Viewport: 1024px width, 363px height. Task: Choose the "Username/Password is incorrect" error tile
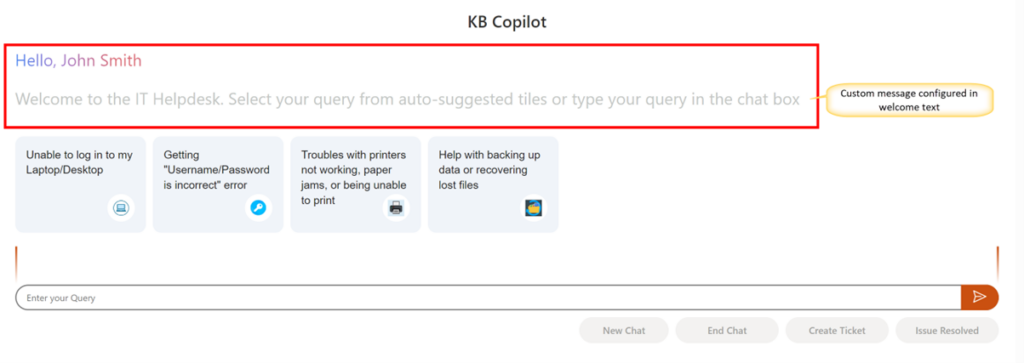pos(218,184)
